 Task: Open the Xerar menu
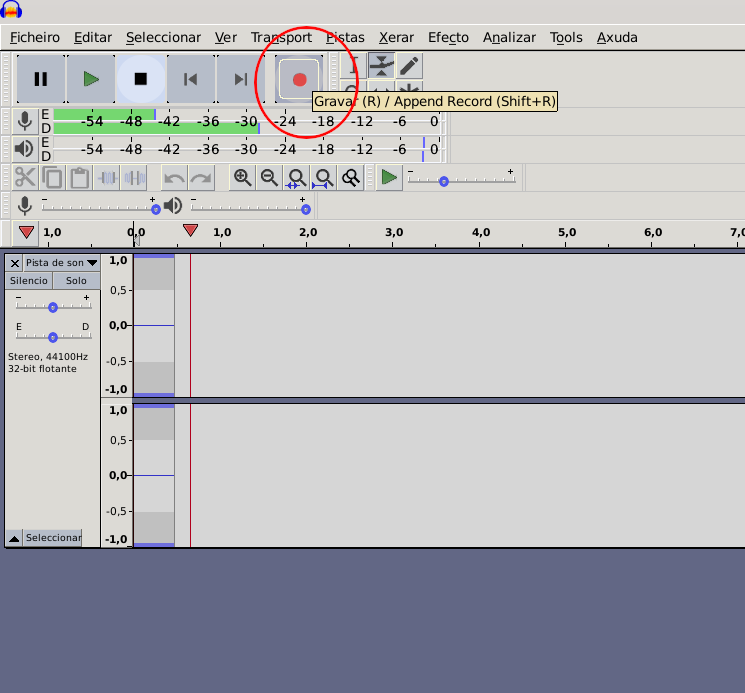tap(396, 38)
